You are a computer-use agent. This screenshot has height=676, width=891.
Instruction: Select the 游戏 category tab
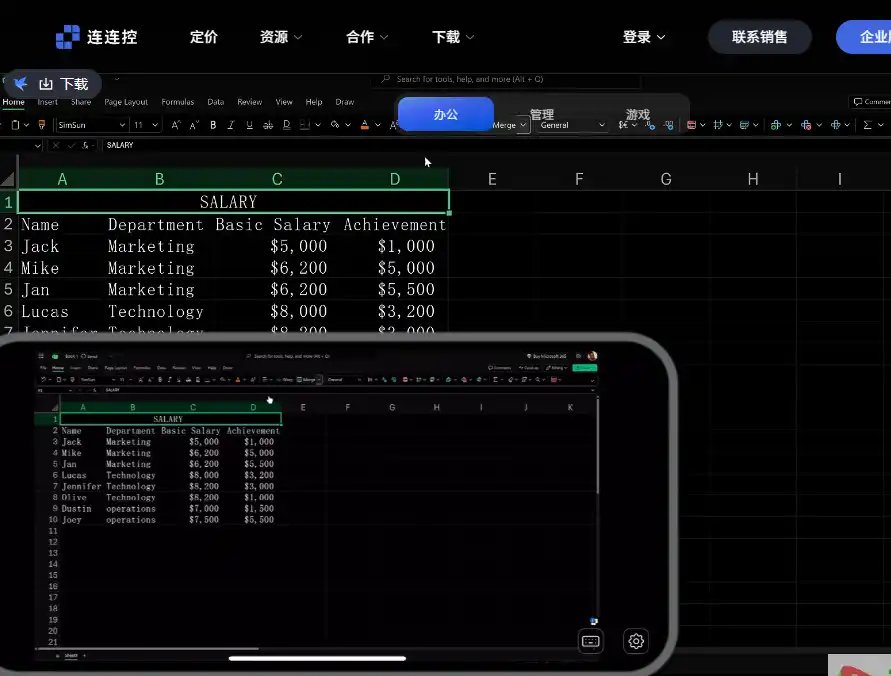(x=638, y=114)
